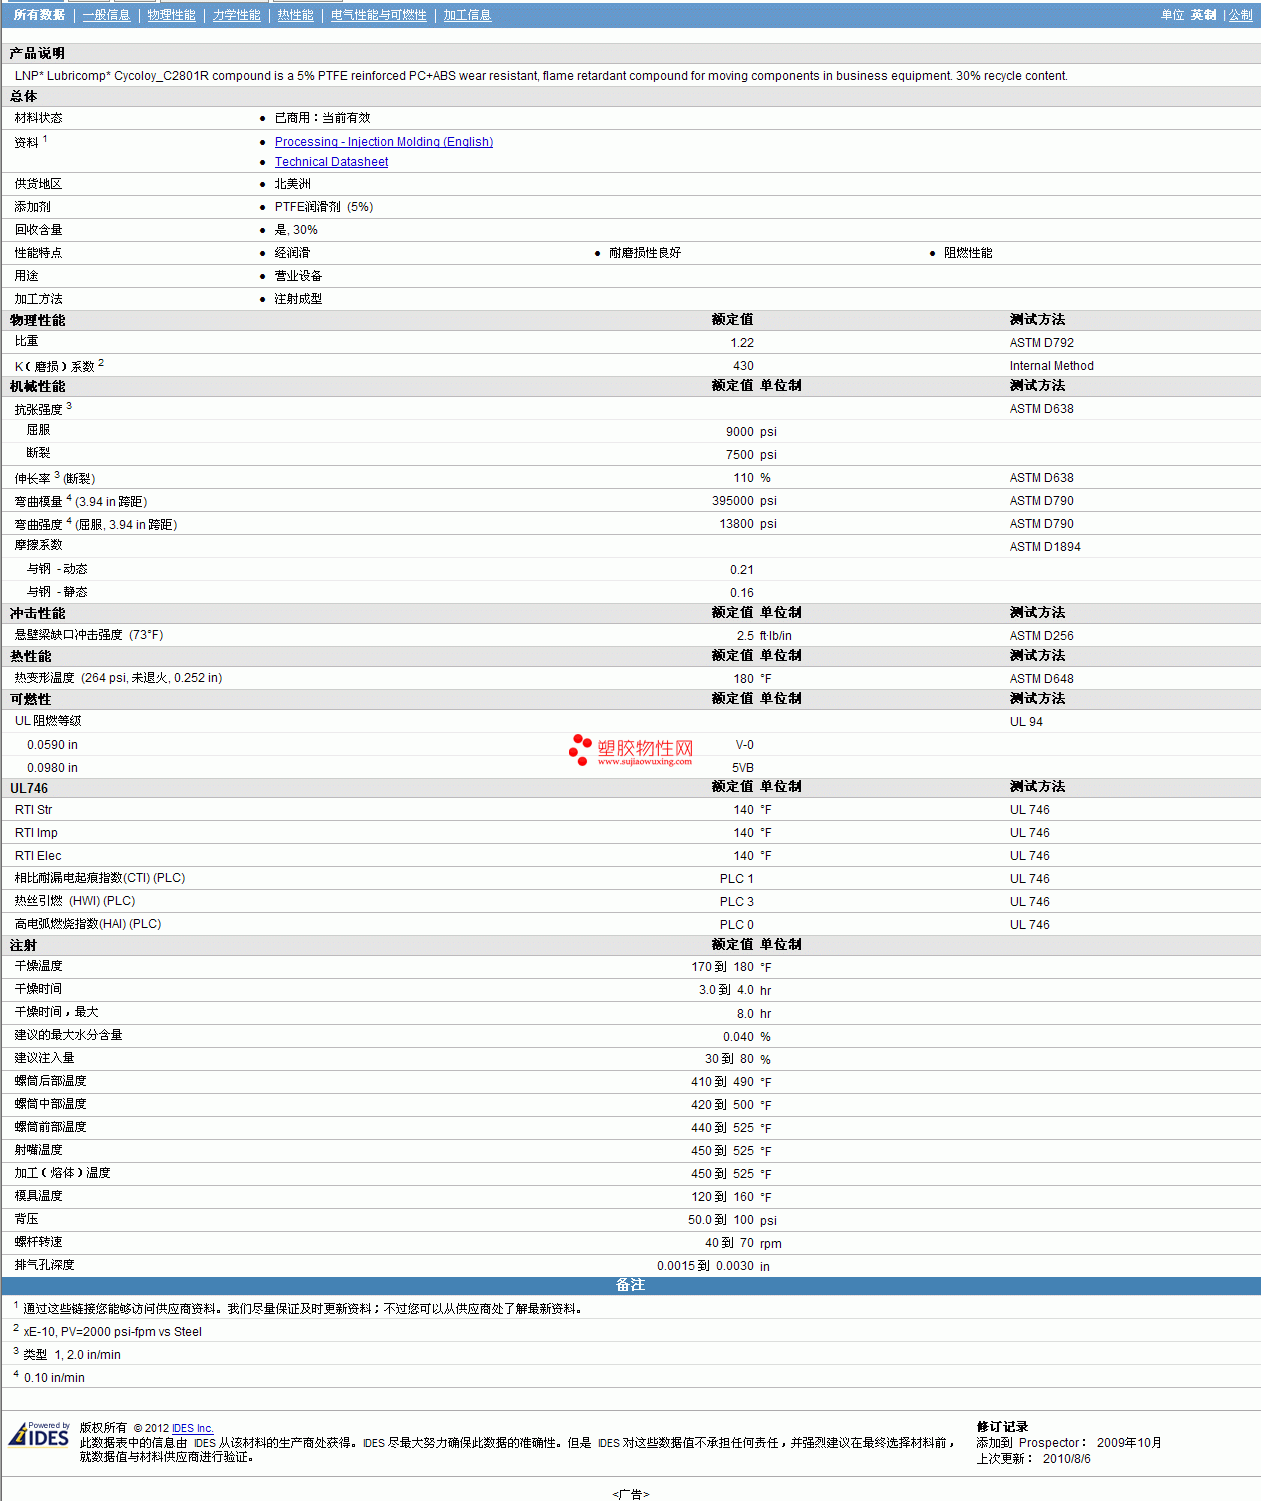Click the 断裂 tensile strength value 7500

pyautogui.click(x=740, y=455)
